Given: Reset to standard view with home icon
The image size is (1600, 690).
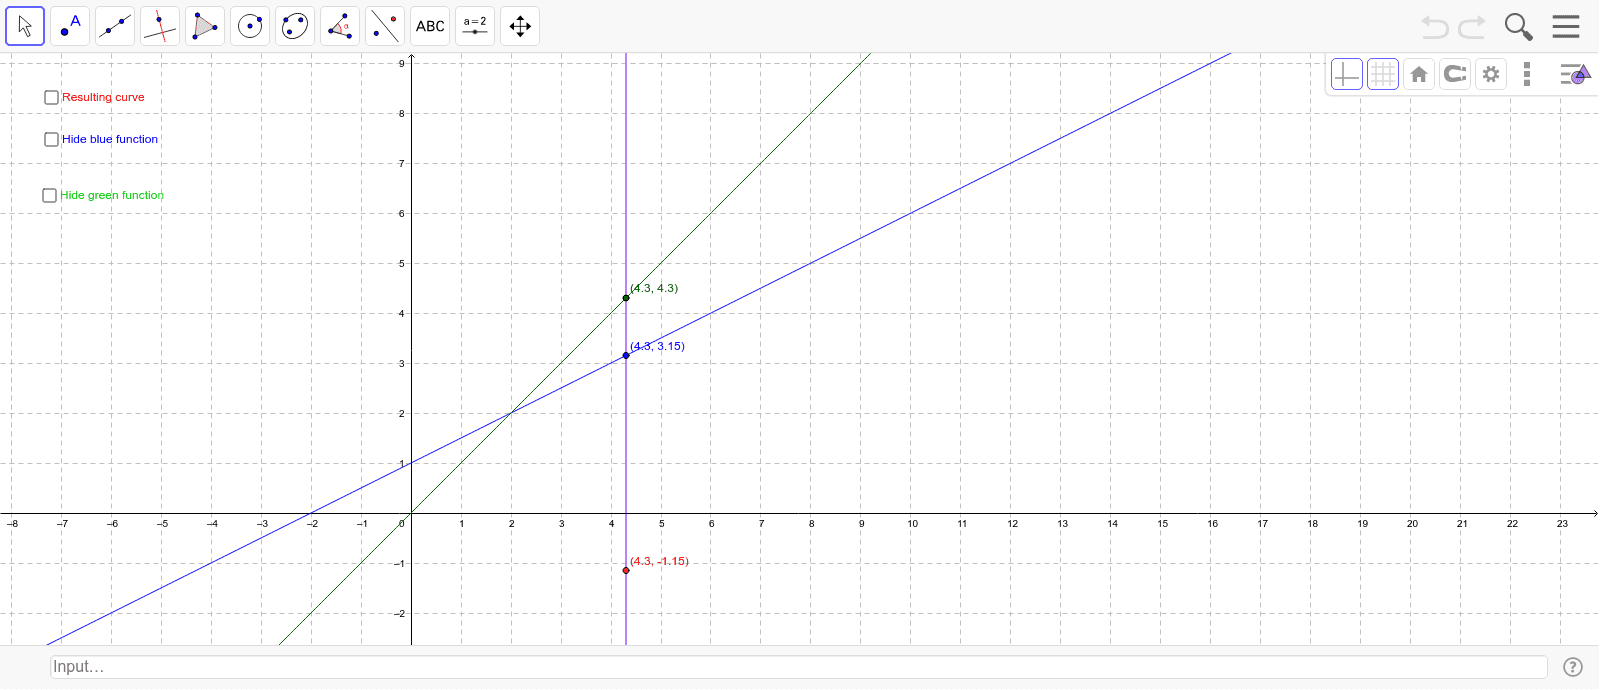Looking at the screenshot, I should (1419, 74).
